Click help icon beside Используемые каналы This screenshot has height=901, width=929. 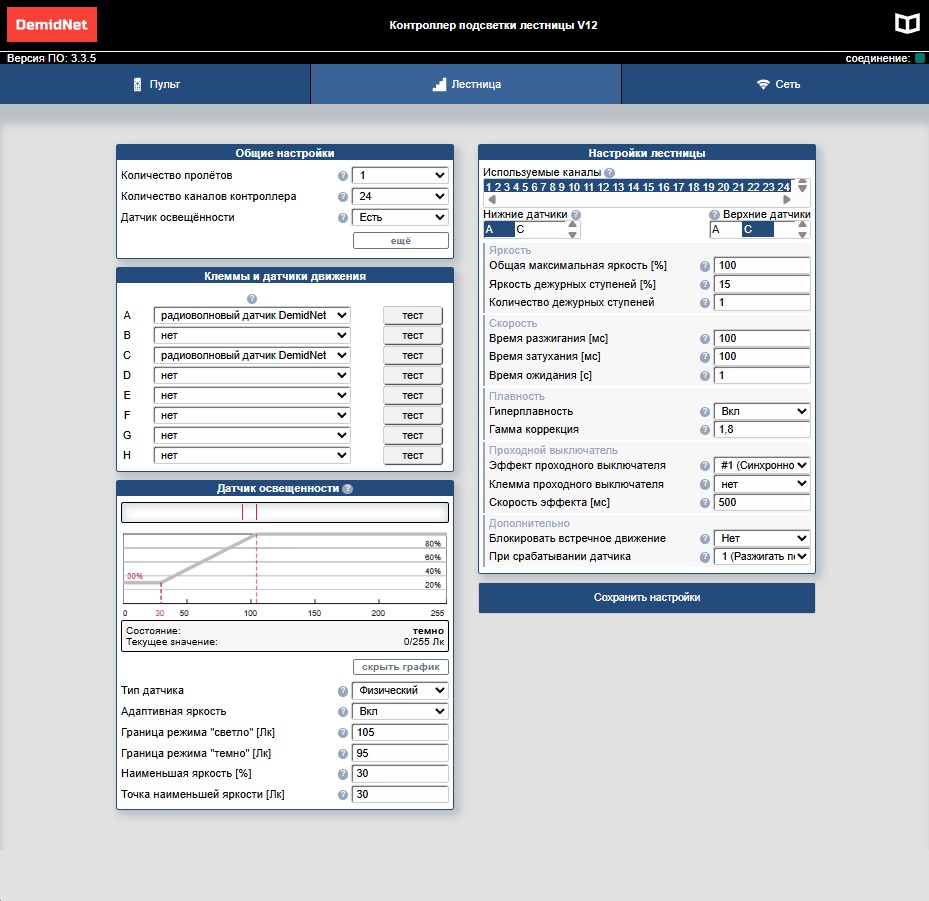[610, 173]
